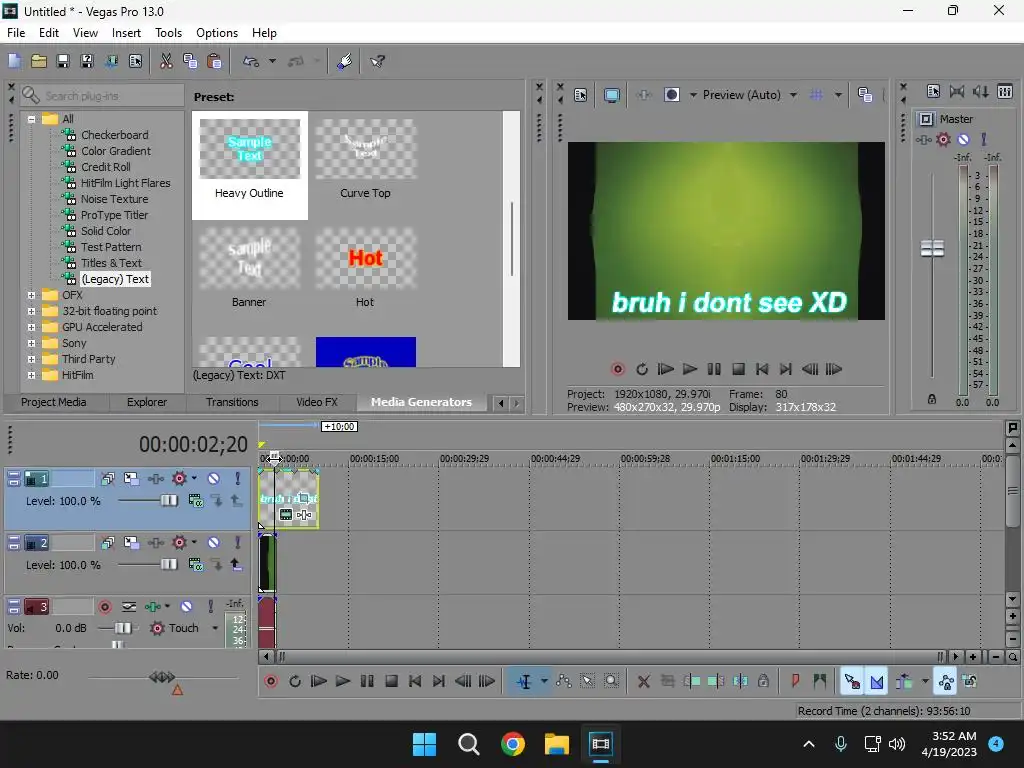
Task: Insert a region with the green flags icon
Action: tap(820, 682)
